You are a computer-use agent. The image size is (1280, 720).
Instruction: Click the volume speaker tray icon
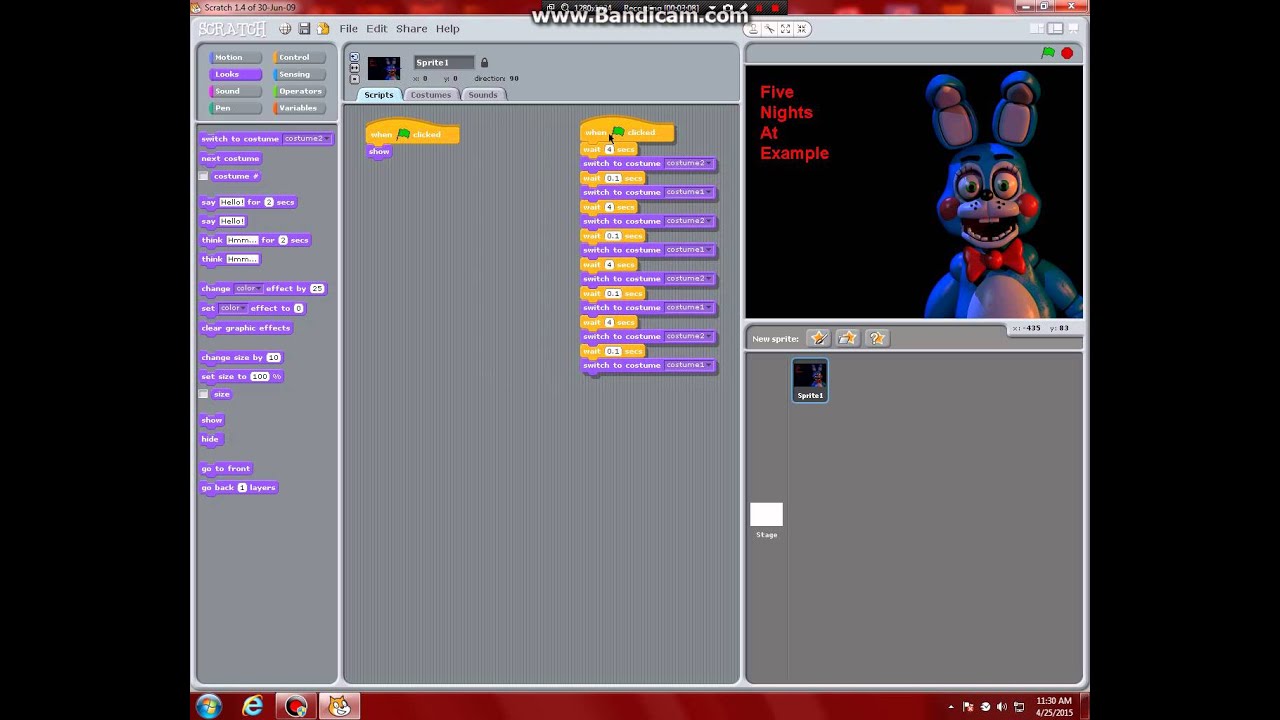pos(1002,707)
